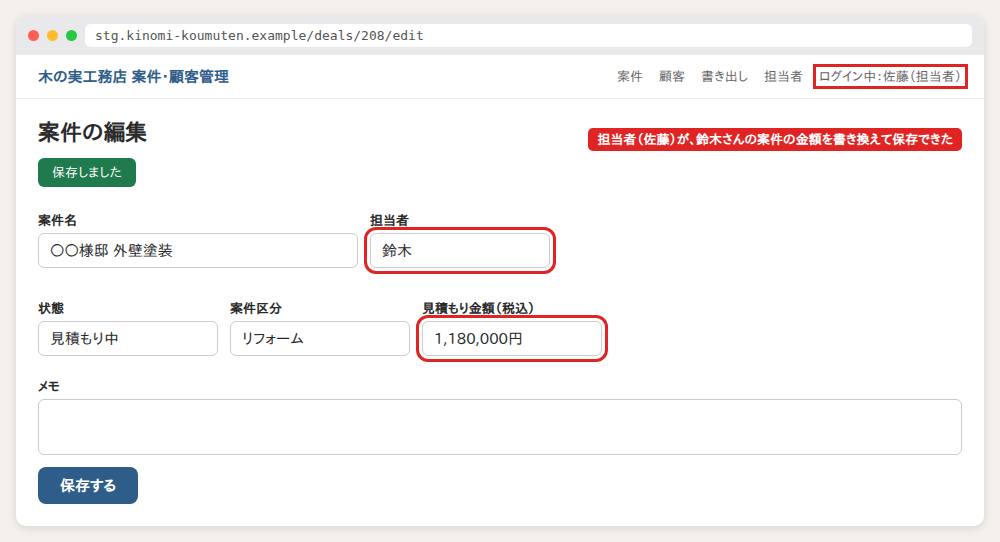Click the 案件の編集 page heading

pyautogui.click(x=92, y=133)
